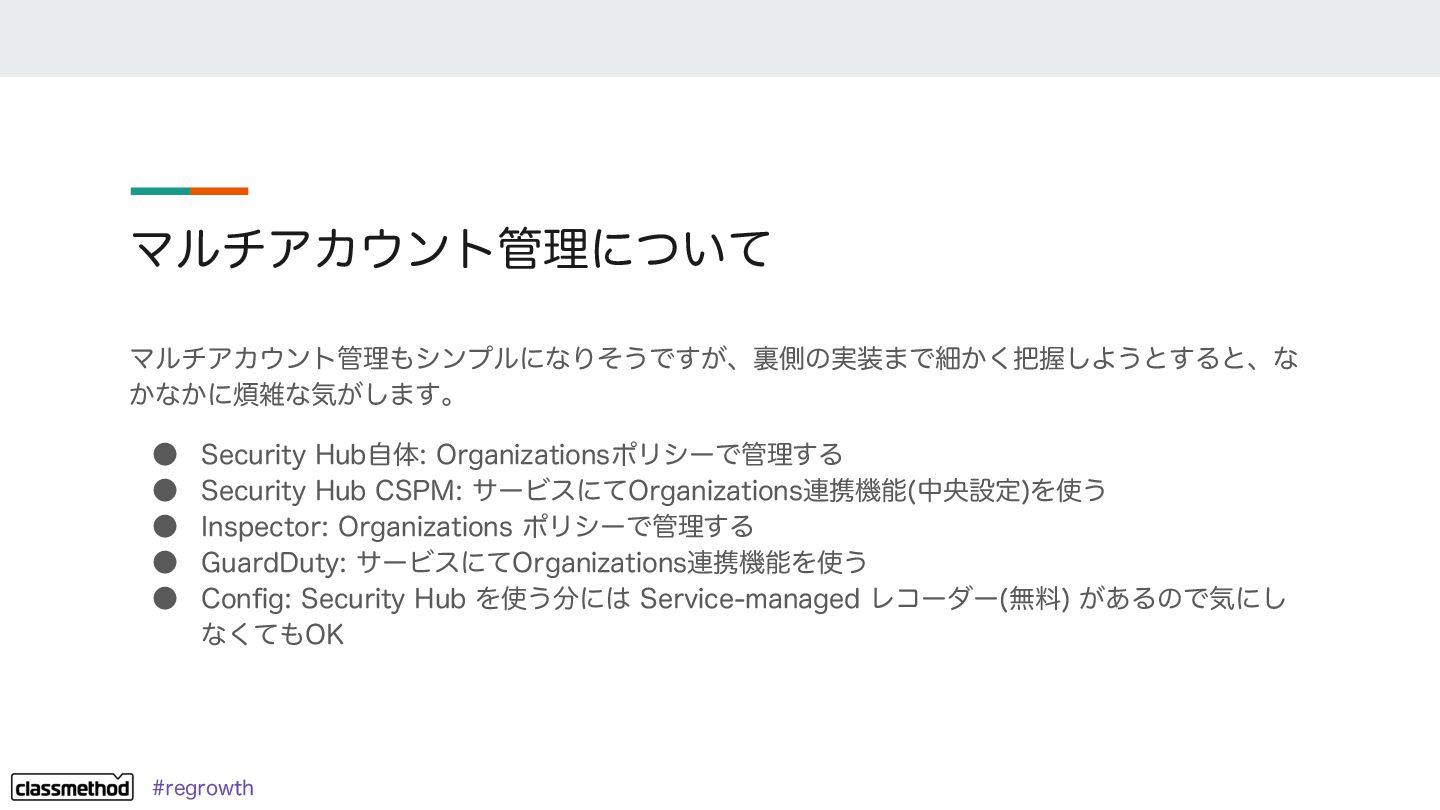Screen dimensions: 1440x810
Task: Click the orange accent bar above title
Action: coord(219,191)
